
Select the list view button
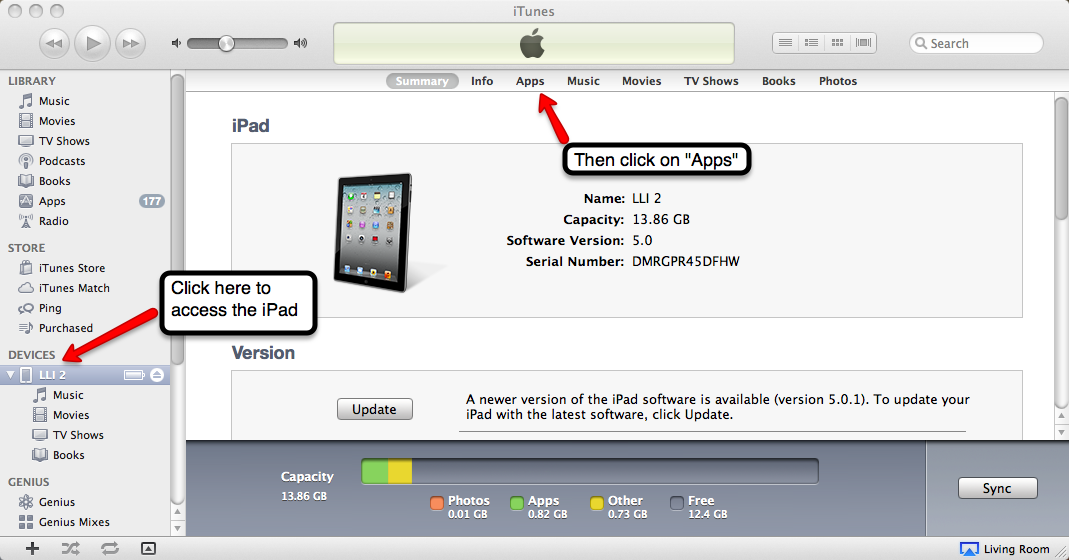(786, 43)
